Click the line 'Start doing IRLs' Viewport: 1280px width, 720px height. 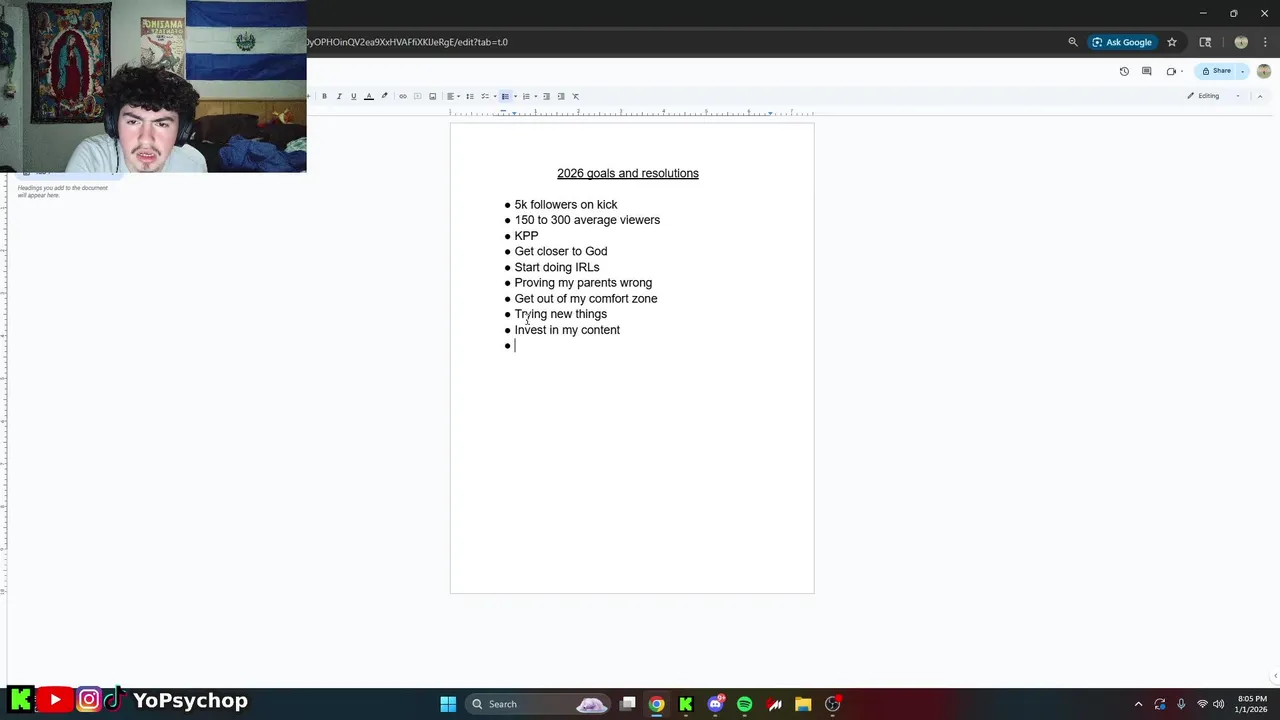pos(557,267)
